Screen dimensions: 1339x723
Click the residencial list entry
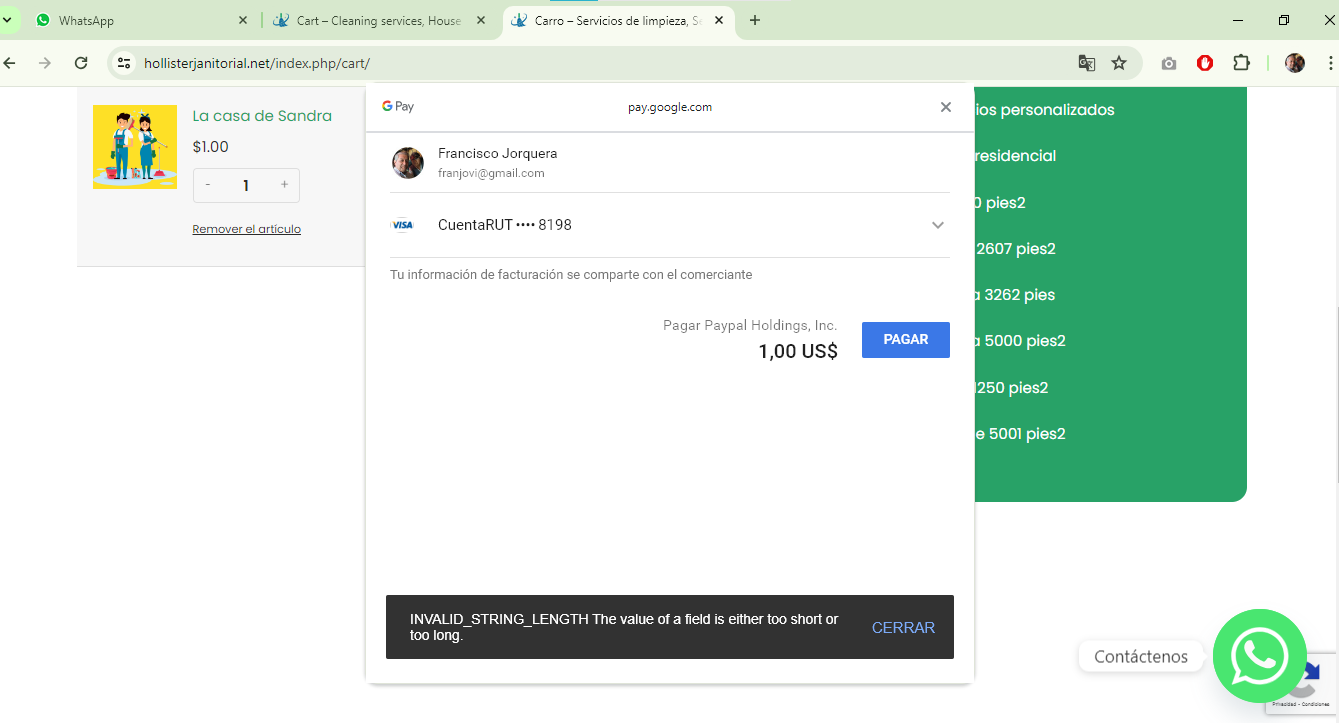point(1015,156)
